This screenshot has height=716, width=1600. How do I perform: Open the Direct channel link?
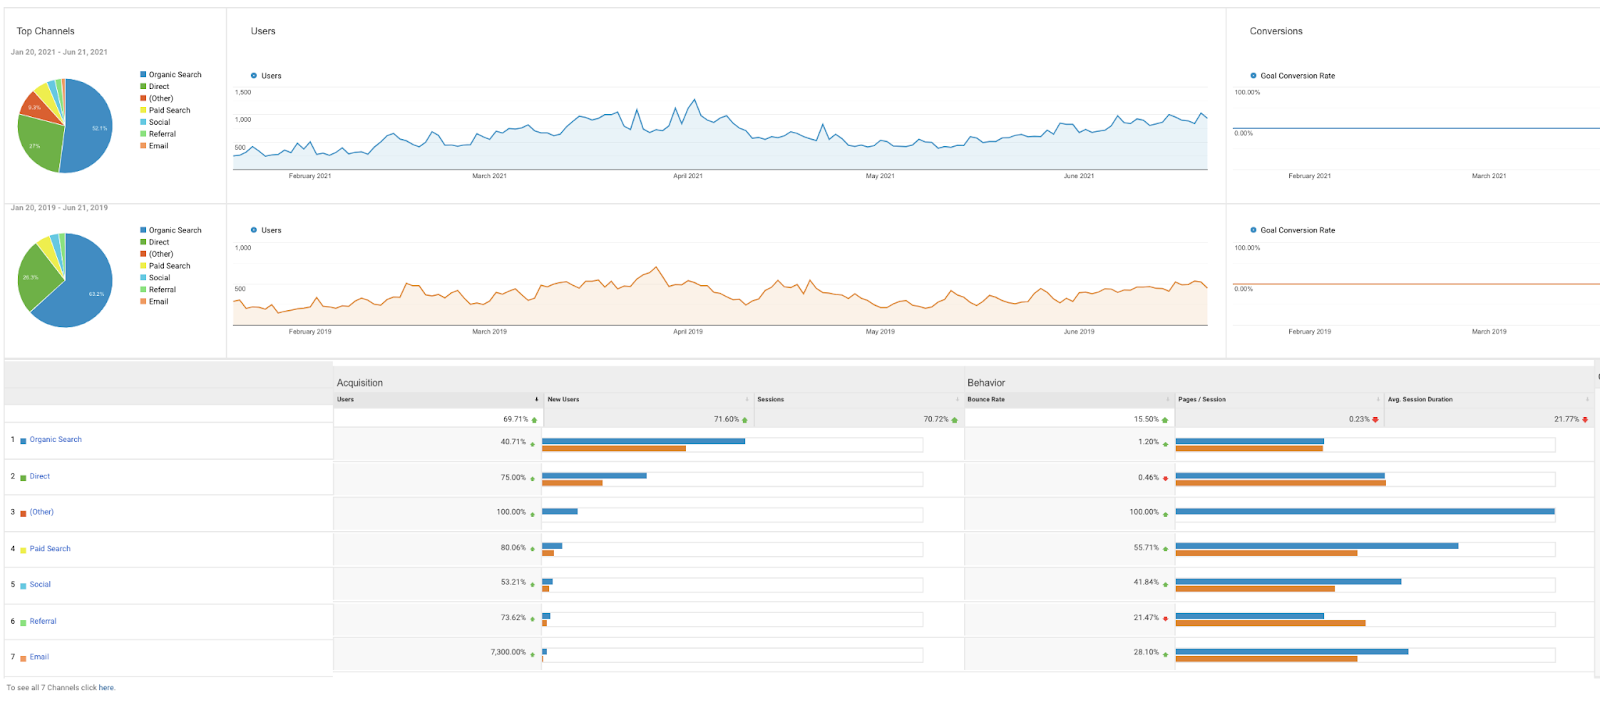(40, 477)
